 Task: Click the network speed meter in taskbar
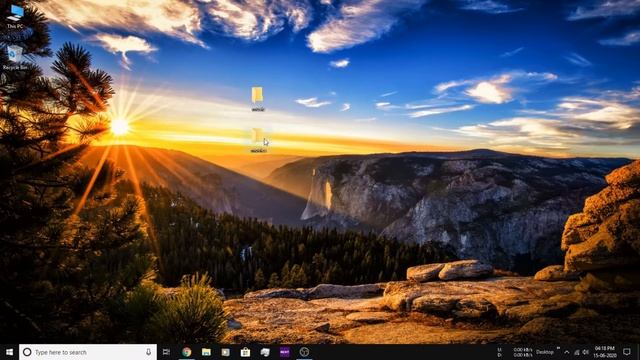click(515, 352)
